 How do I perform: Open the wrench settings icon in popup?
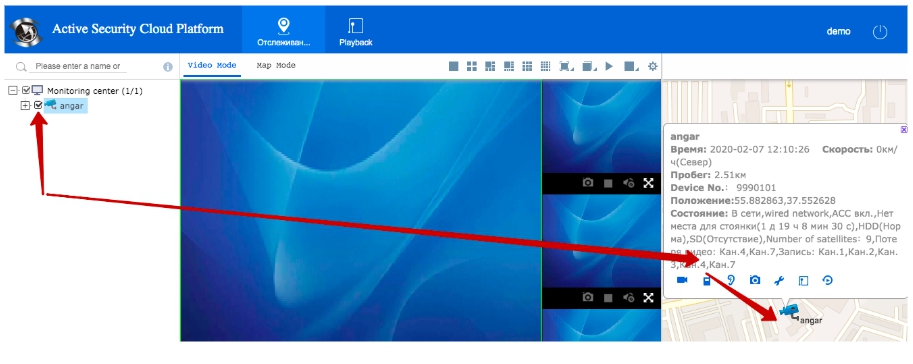click(x=779, y=281)
